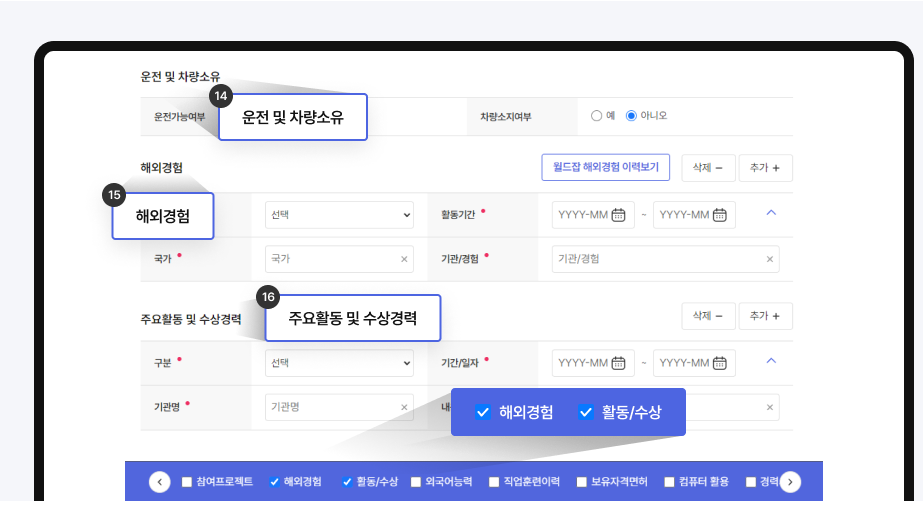This screenshot has height=518, width=923.
Task: Focus the 기관/경험 input field
Action: click(665, 259)
